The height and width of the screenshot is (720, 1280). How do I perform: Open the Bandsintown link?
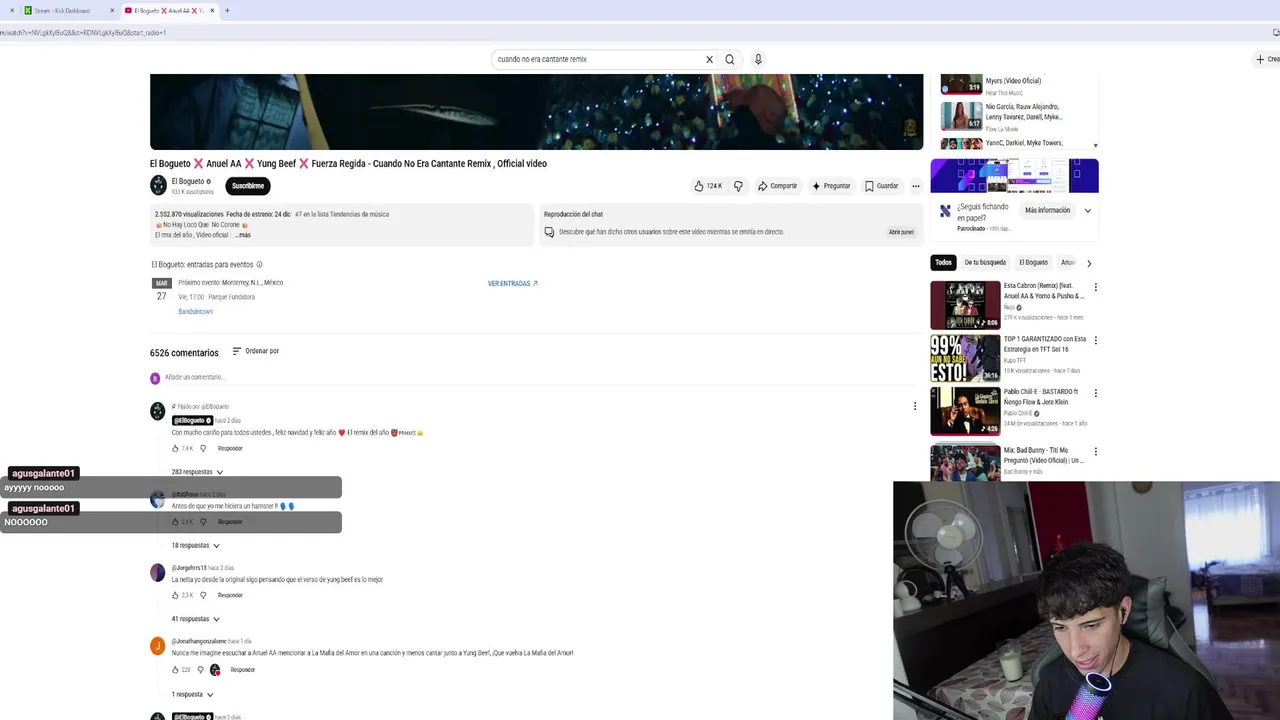click(x=195, y=312)
